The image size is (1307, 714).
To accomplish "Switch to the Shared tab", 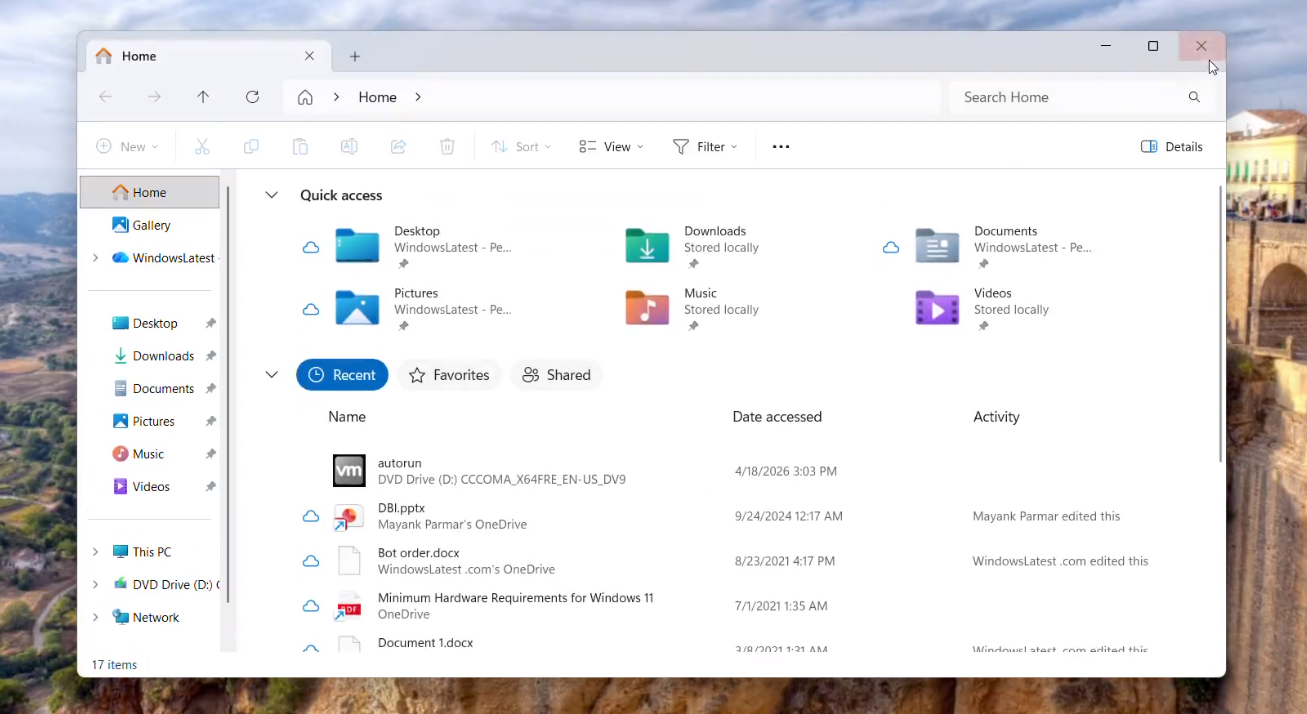I will [556, 375].
